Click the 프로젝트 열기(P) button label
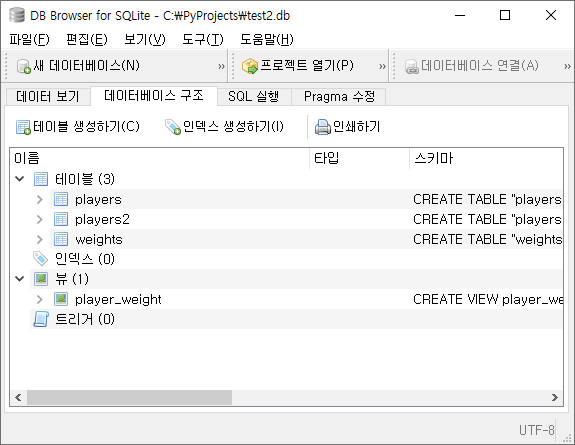The height and width of the screenshot is (445, 575). point(307,66)
